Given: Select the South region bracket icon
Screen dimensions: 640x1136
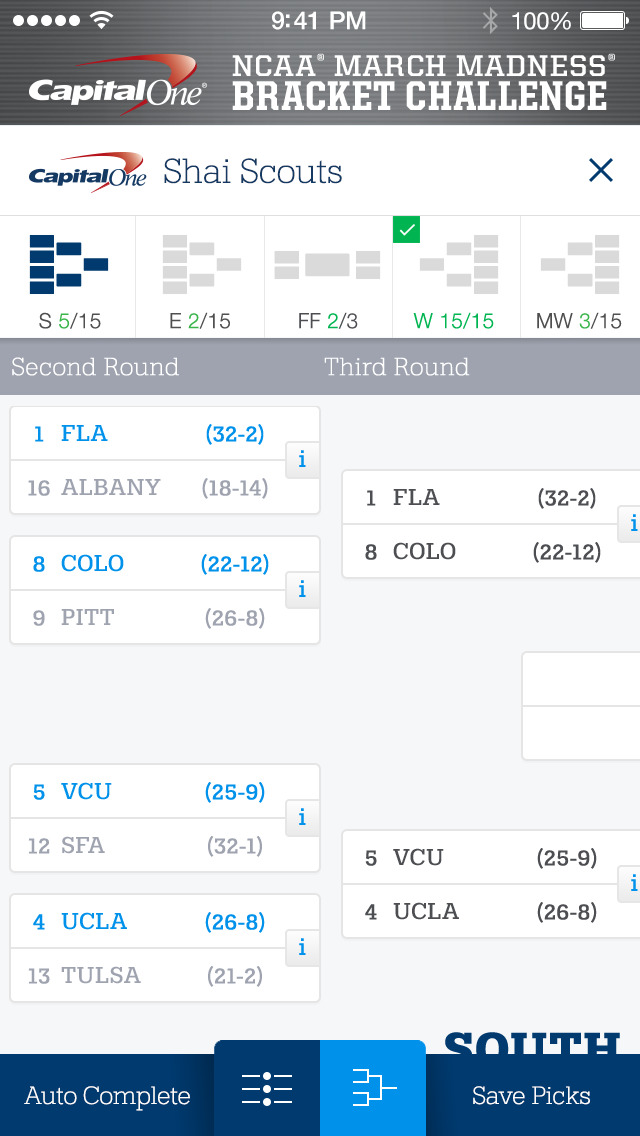Looking at the screenshot, I should tap(68, 277).
